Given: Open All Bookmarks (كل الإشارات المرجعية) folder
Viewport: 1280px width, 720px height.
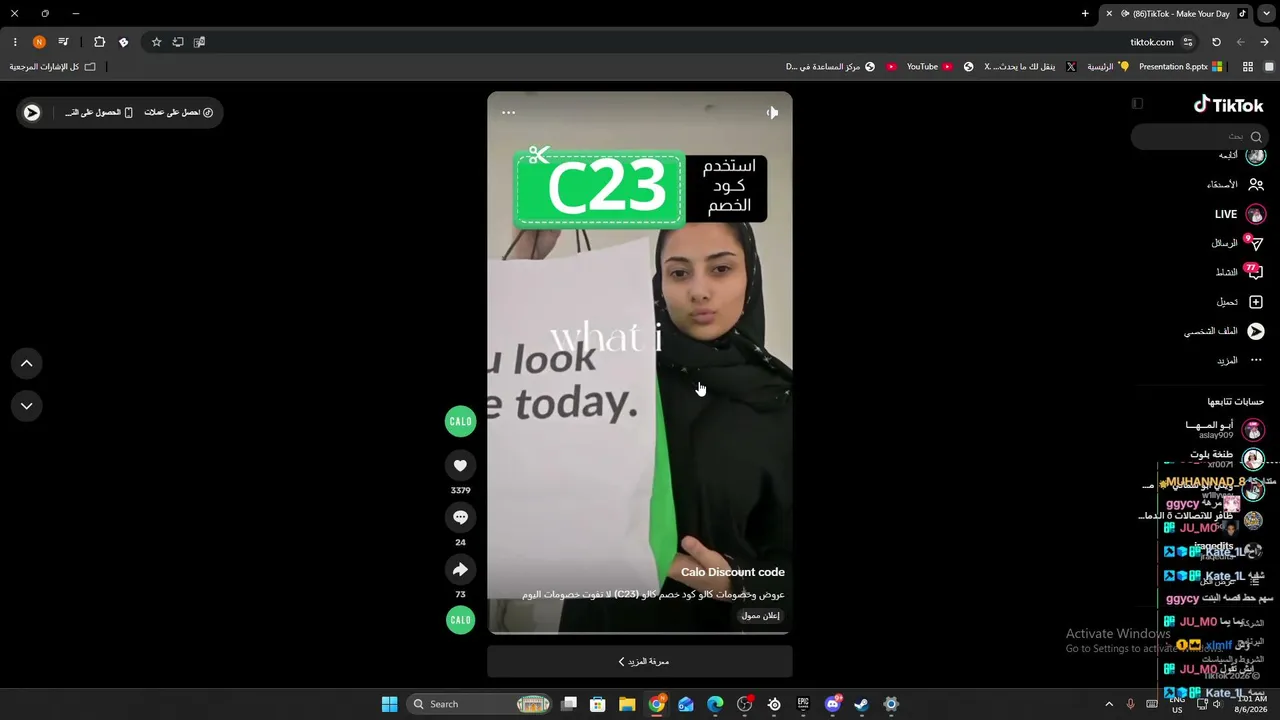Looking at the screenshot, I should [53, 67].
